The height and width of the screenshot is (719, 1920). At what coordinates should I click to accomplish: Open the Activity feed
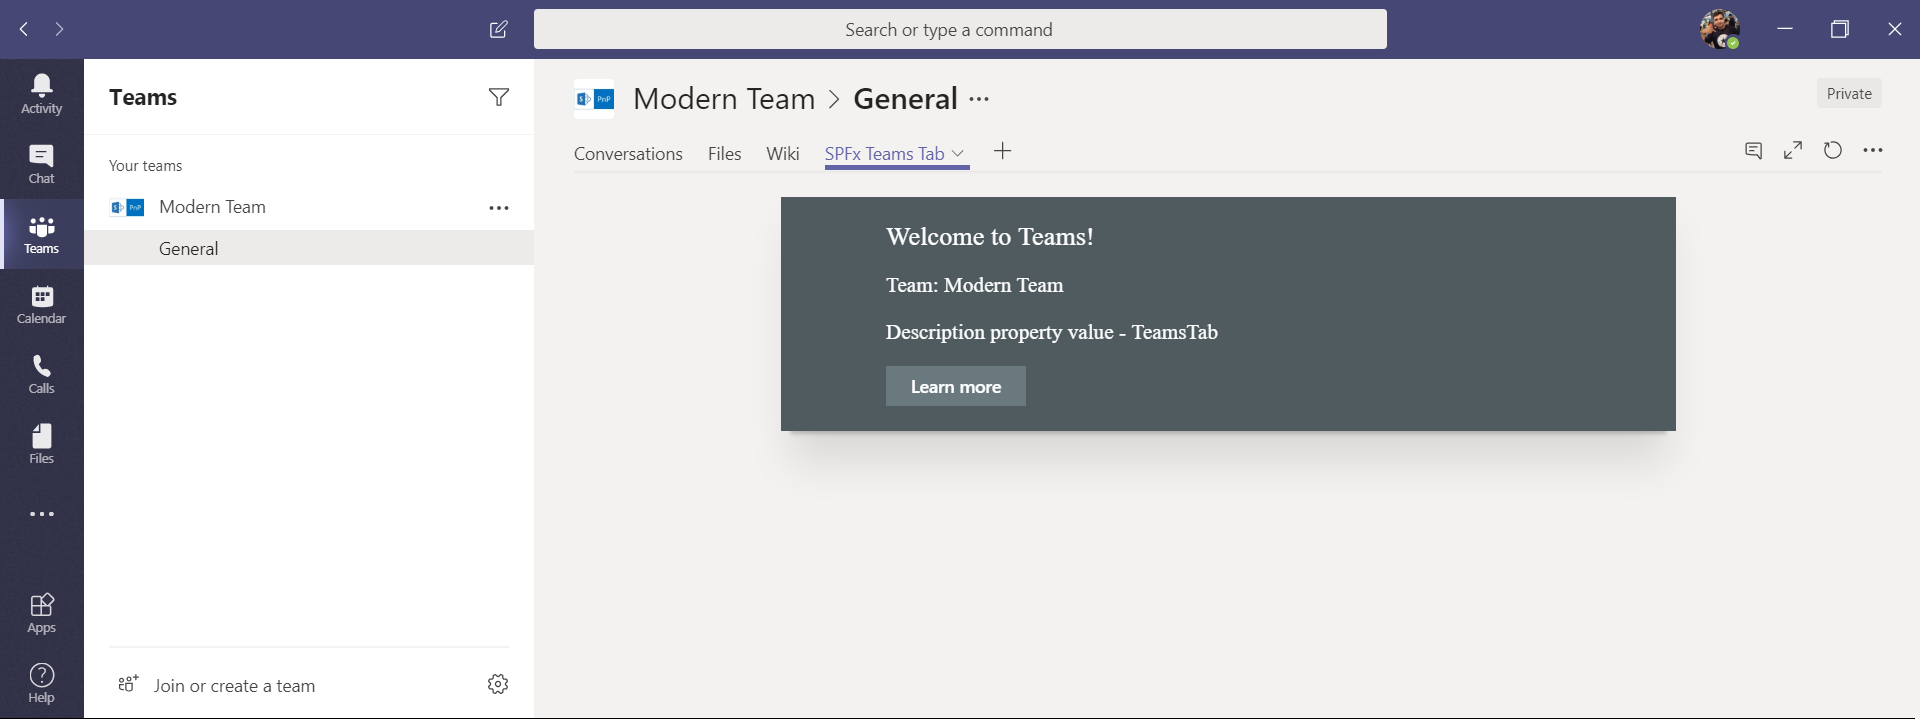[42, 94]
